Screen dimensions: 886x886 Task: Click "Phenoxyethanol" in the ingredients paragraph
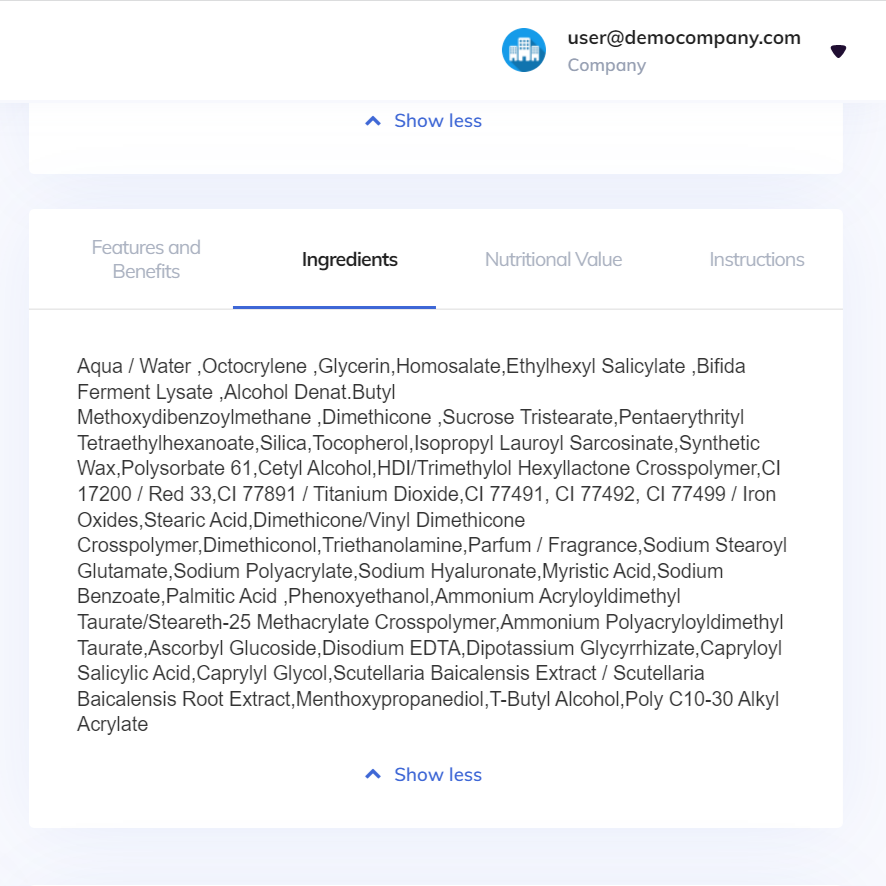click(359, 597)
